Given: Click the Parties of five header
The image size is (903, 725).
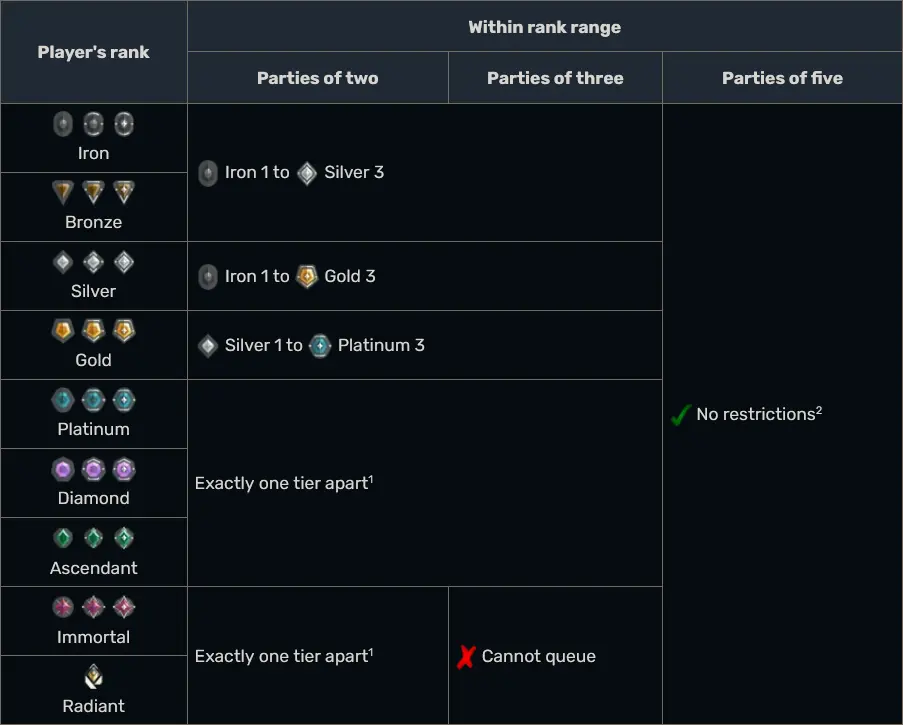Looking at the screenshot, I should 782,78.
